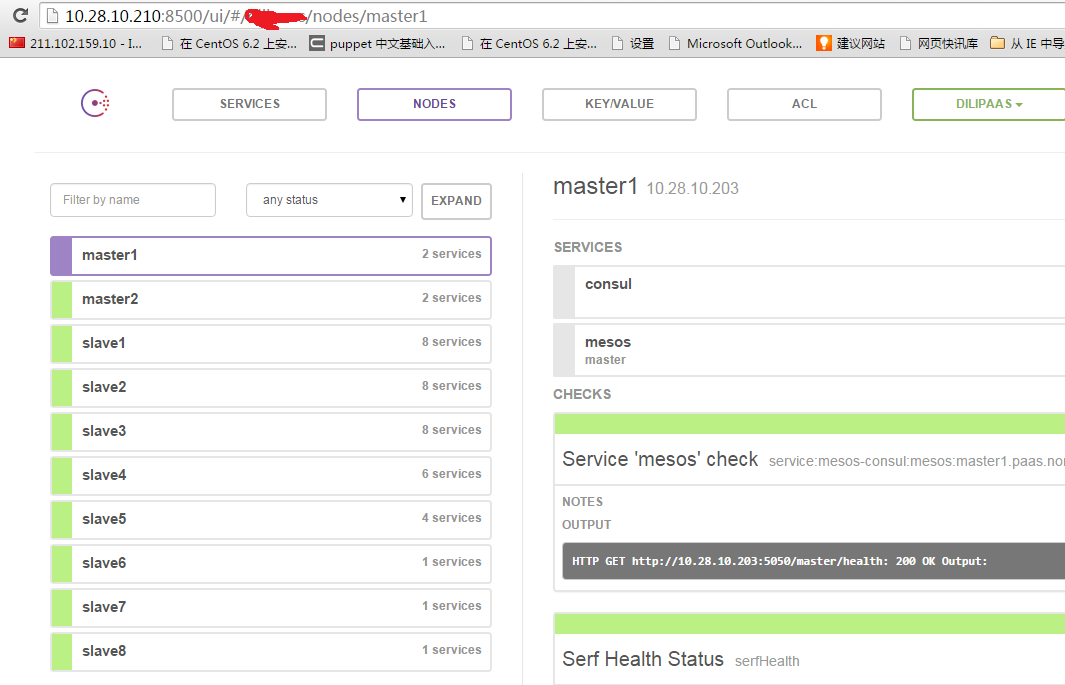The image size is (1065, 685).
Task: Switch to the SERVICES tab
Action: (248, 104)
